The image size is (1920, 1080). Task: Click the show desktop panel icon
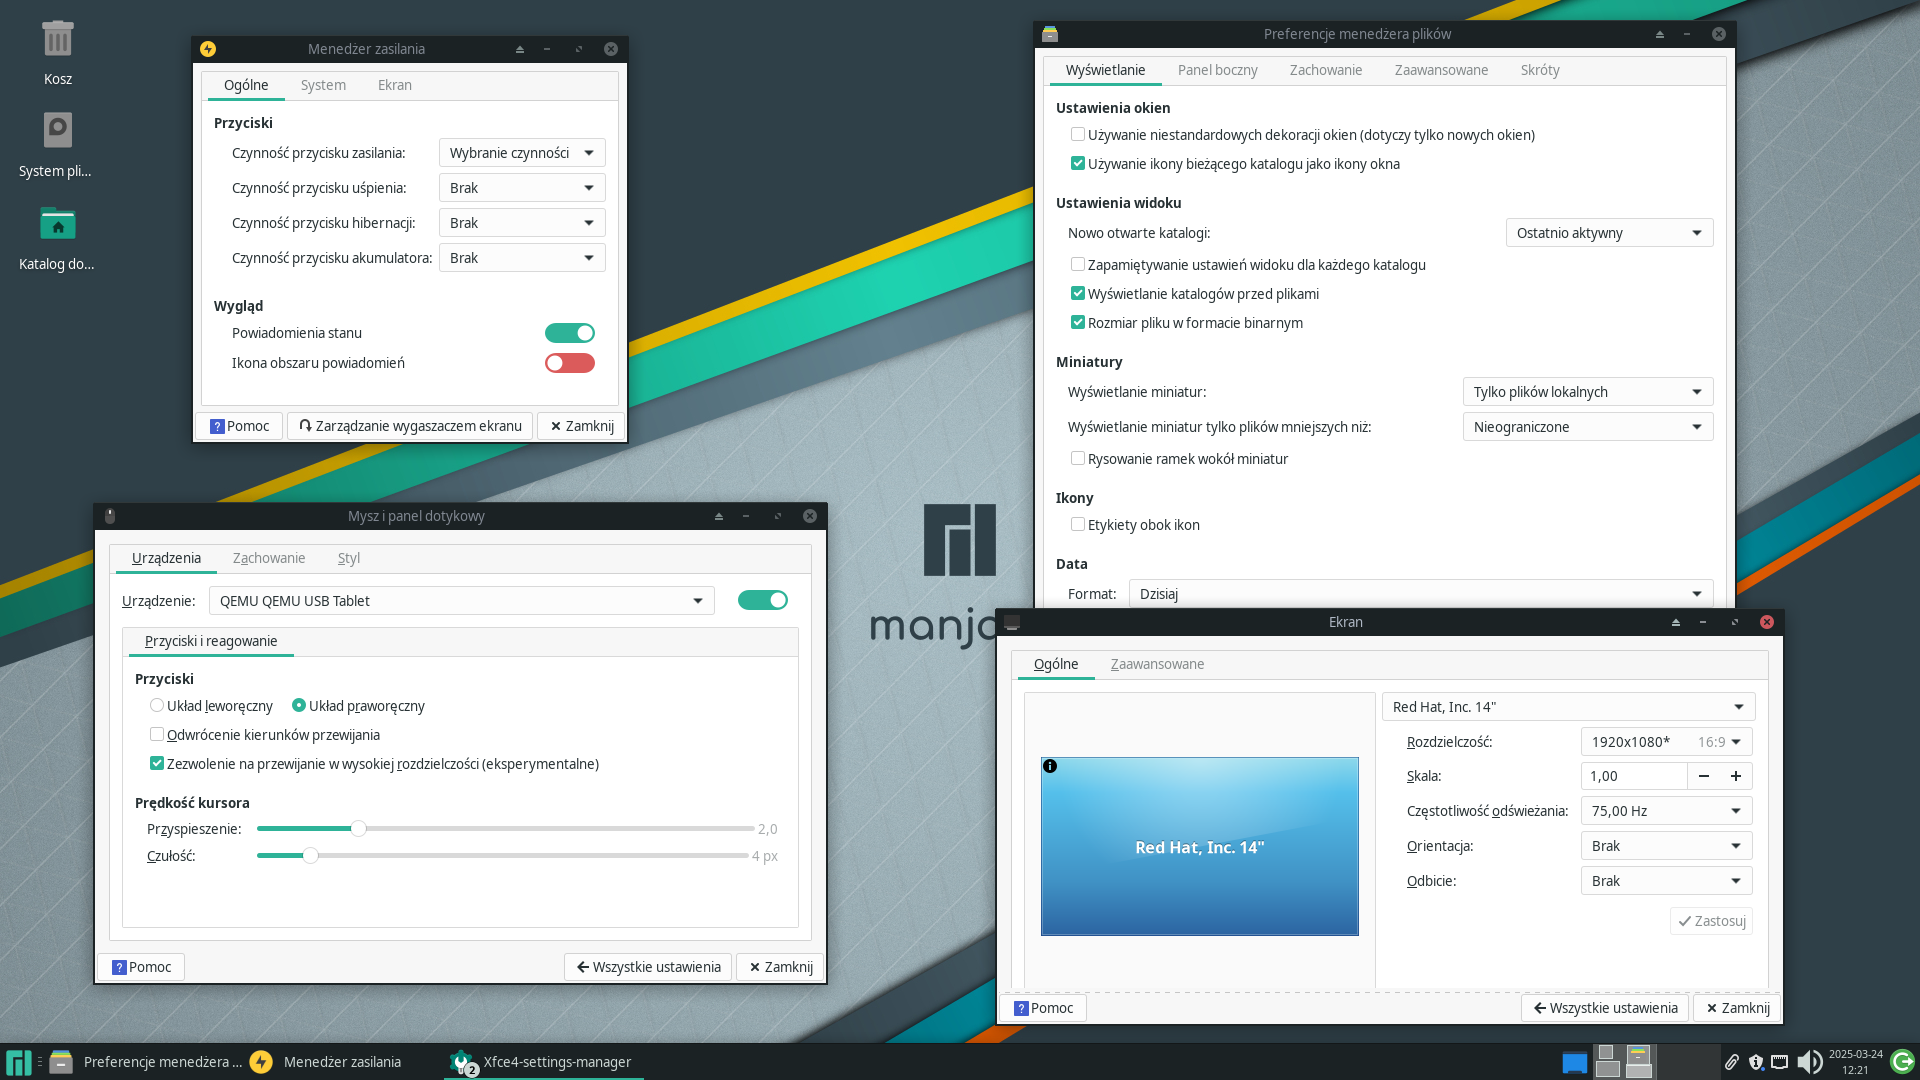[1574, 1062]
